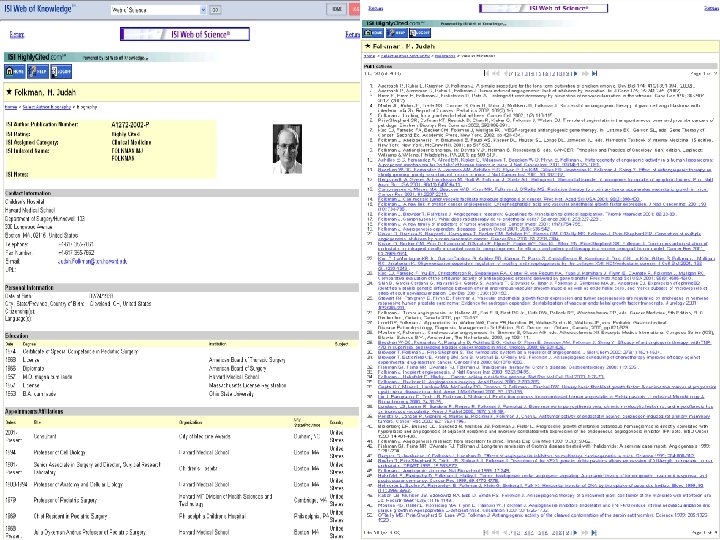Open the Web of Science product dropdown
The height and width of the screenshot is (540, 720).
point(159,10)
